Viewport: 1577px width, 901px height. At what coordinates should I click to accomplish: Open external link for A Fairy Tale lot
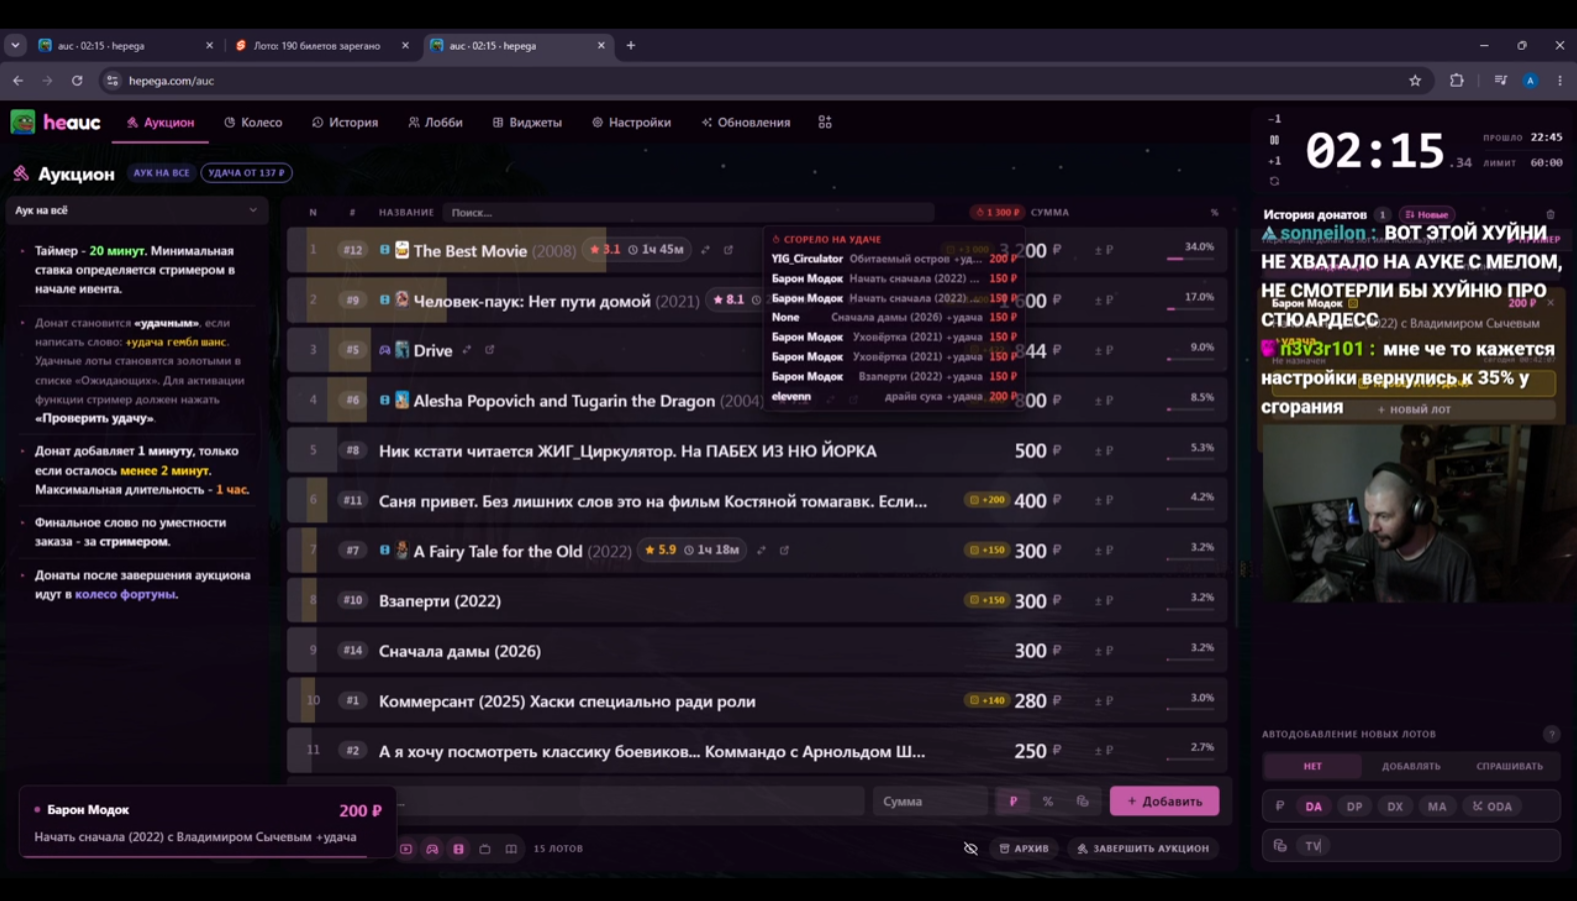[784, 550]
